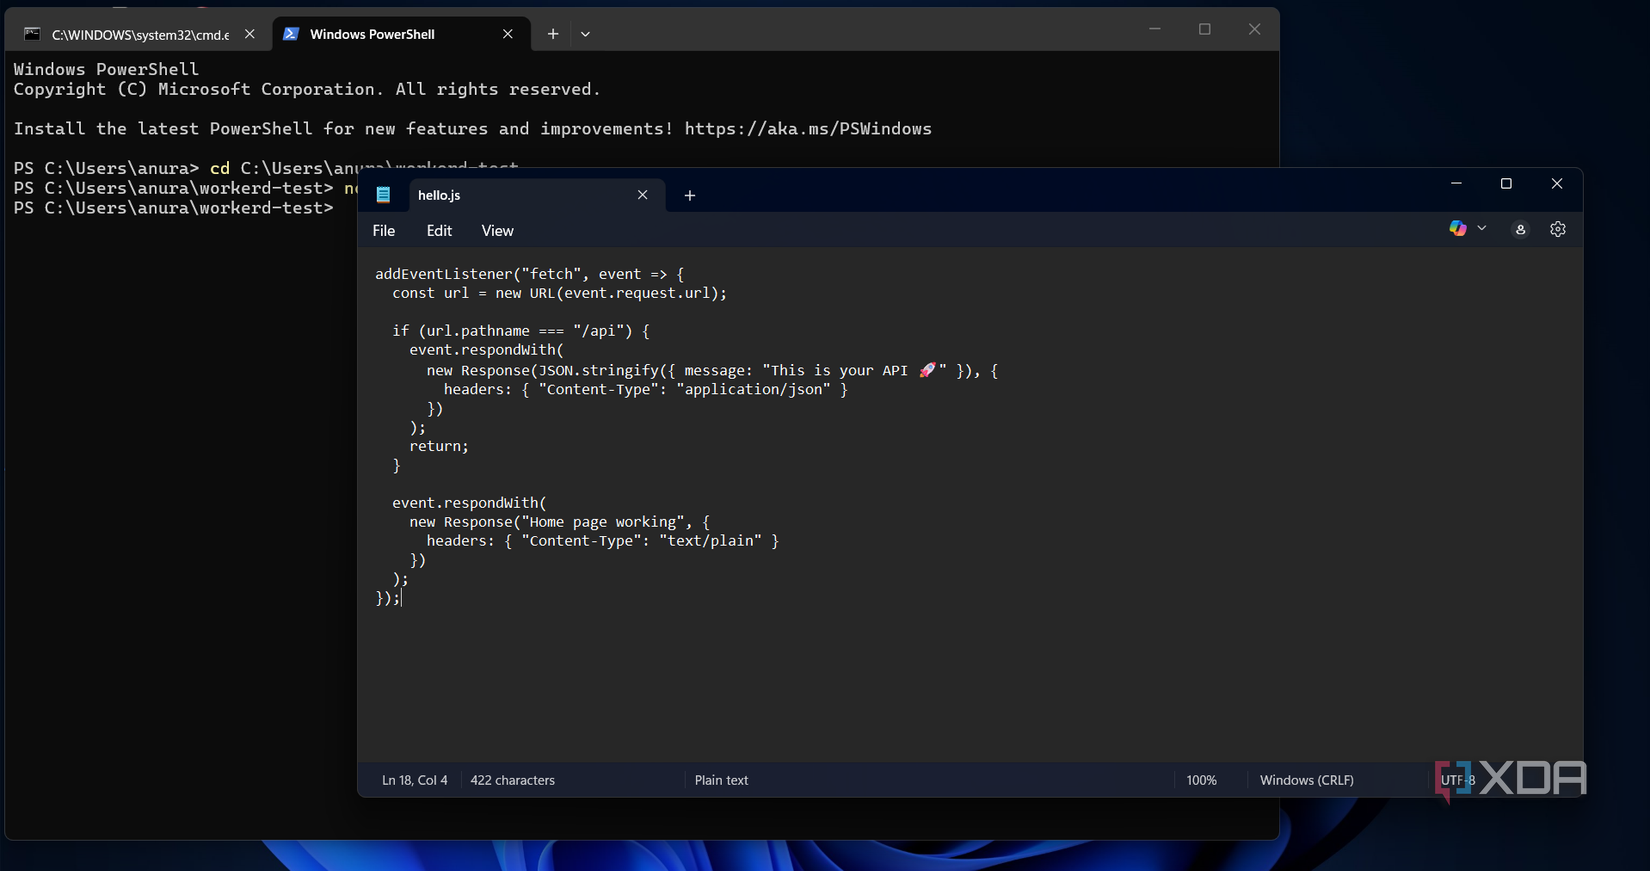This screenshot has width=1650, height=871.
Task: Open the account sign-in icon in Notepad
Action: pyautogui.click(x=1520, y=230)
